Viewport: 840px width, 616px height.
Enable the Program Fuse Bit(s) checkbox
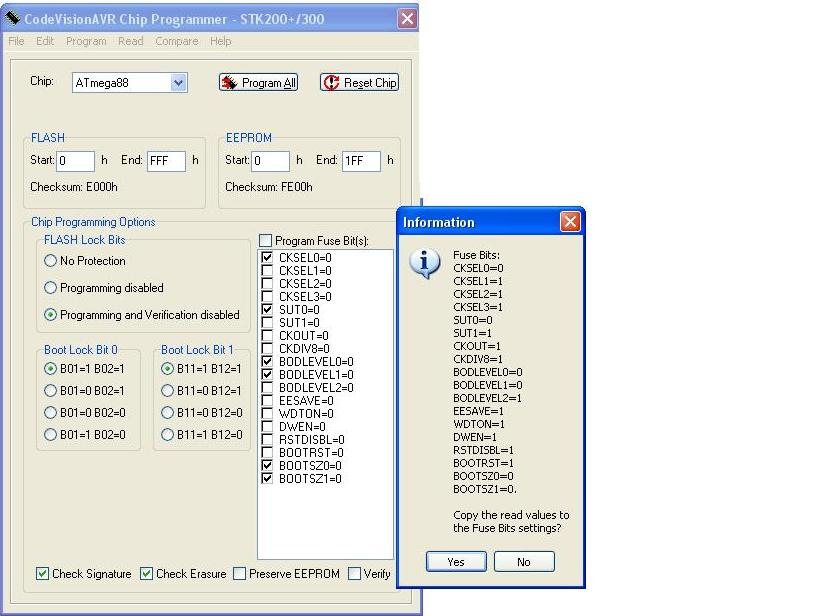pyautogui.click(x=265, y=241)
